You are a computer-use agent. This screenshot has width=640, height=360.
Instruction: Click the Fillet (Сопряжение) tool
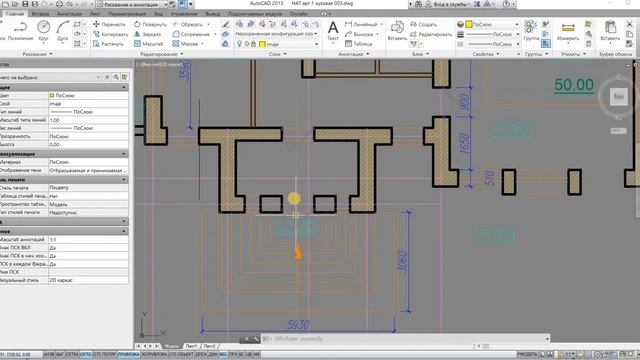(x=191, y=34)
